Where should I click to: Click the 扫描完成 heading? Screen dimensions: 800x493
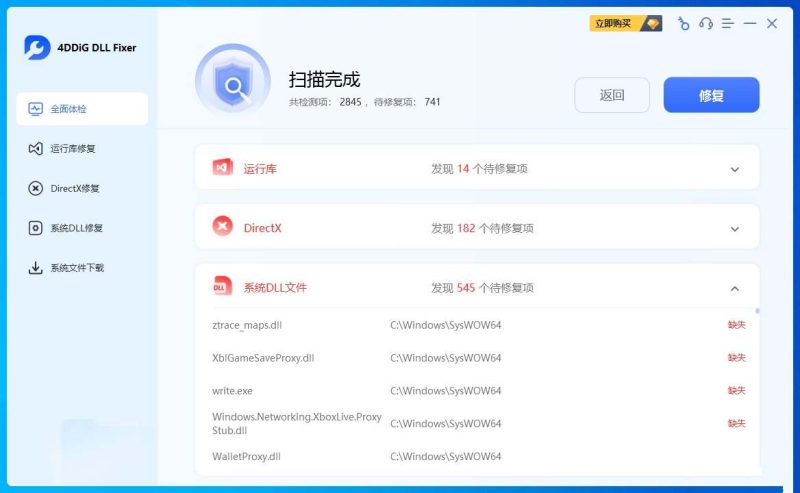pyautogui.click(x=324, y=80)
